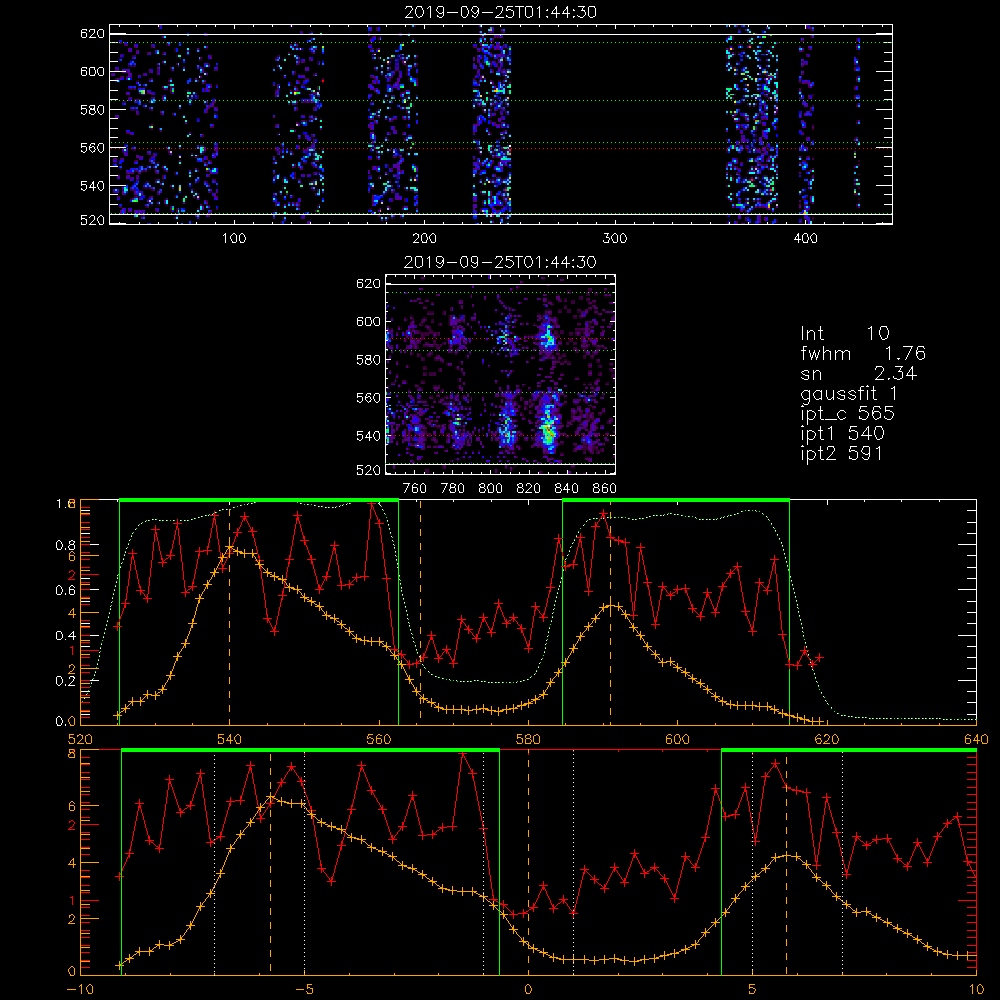
Task: Click the '400' x-axis label of top spectrogram
Action: (805, 239)
